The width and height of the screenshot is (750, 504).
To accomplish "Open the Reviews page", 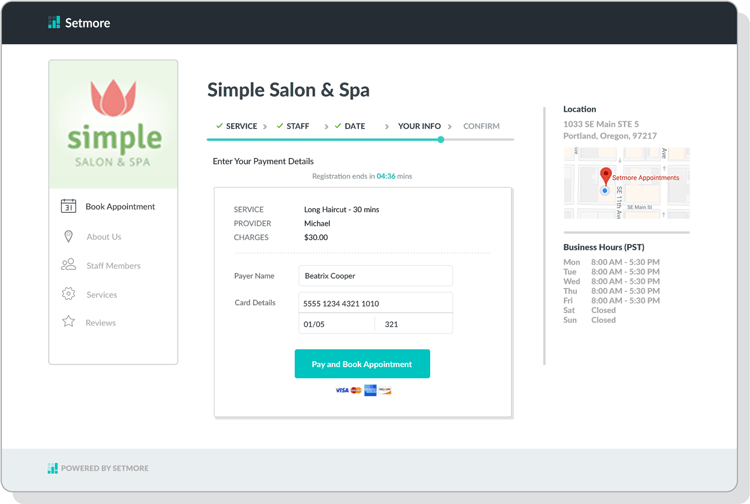I will click(x=100, y=323).
